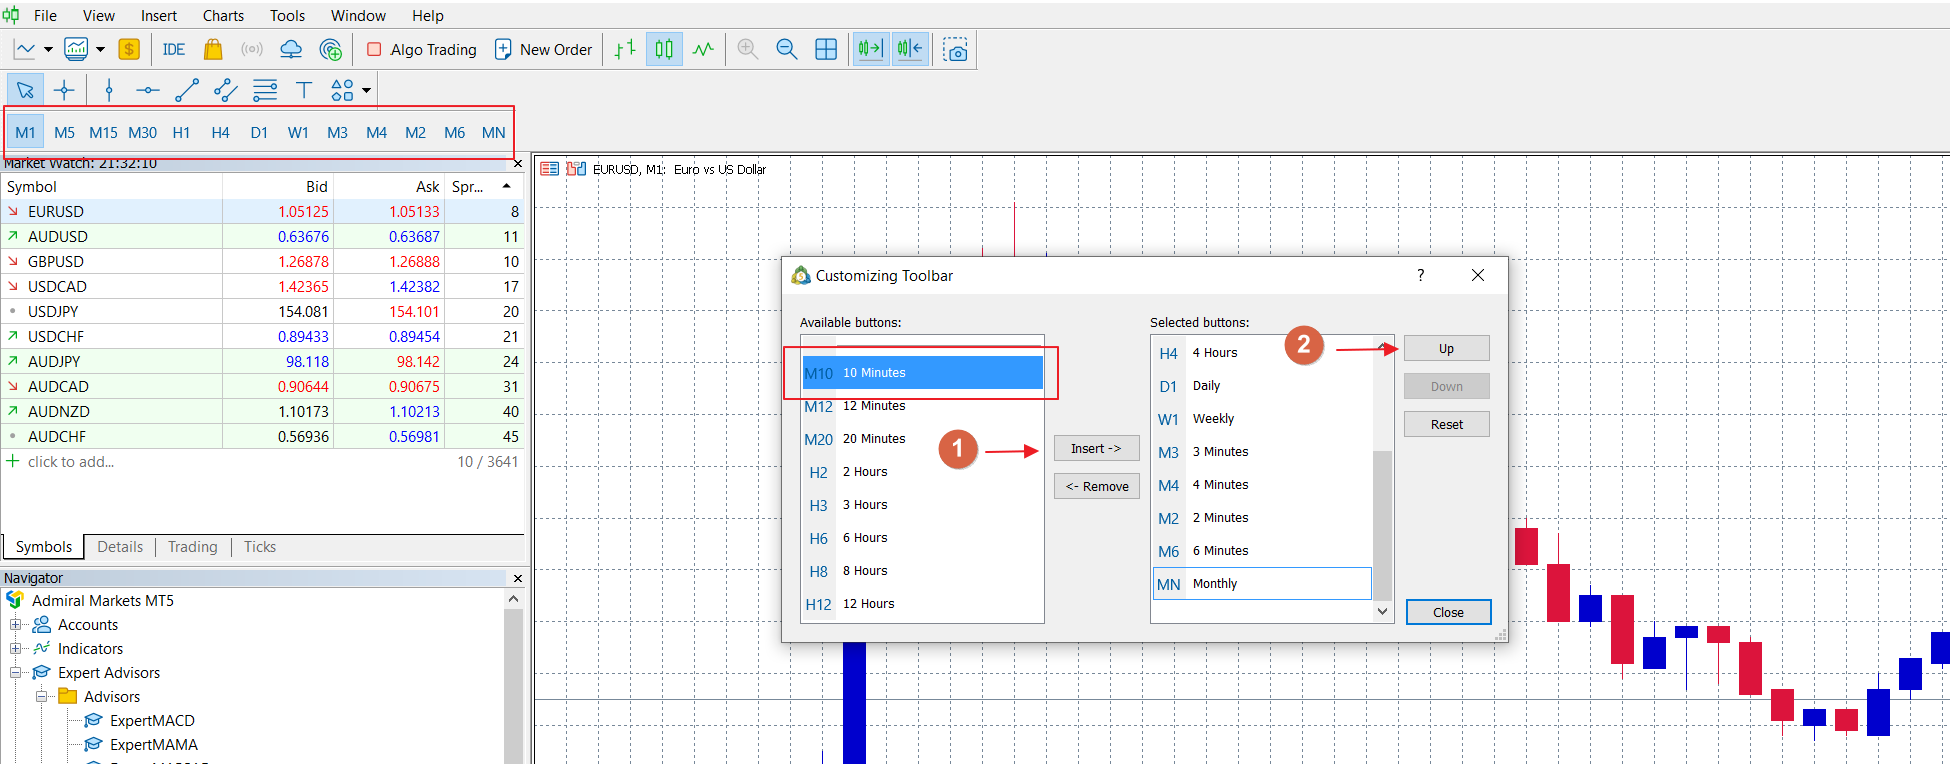Select the horizontal line drawing tool
The image size is (1950, 764).
tap(148, 90)
